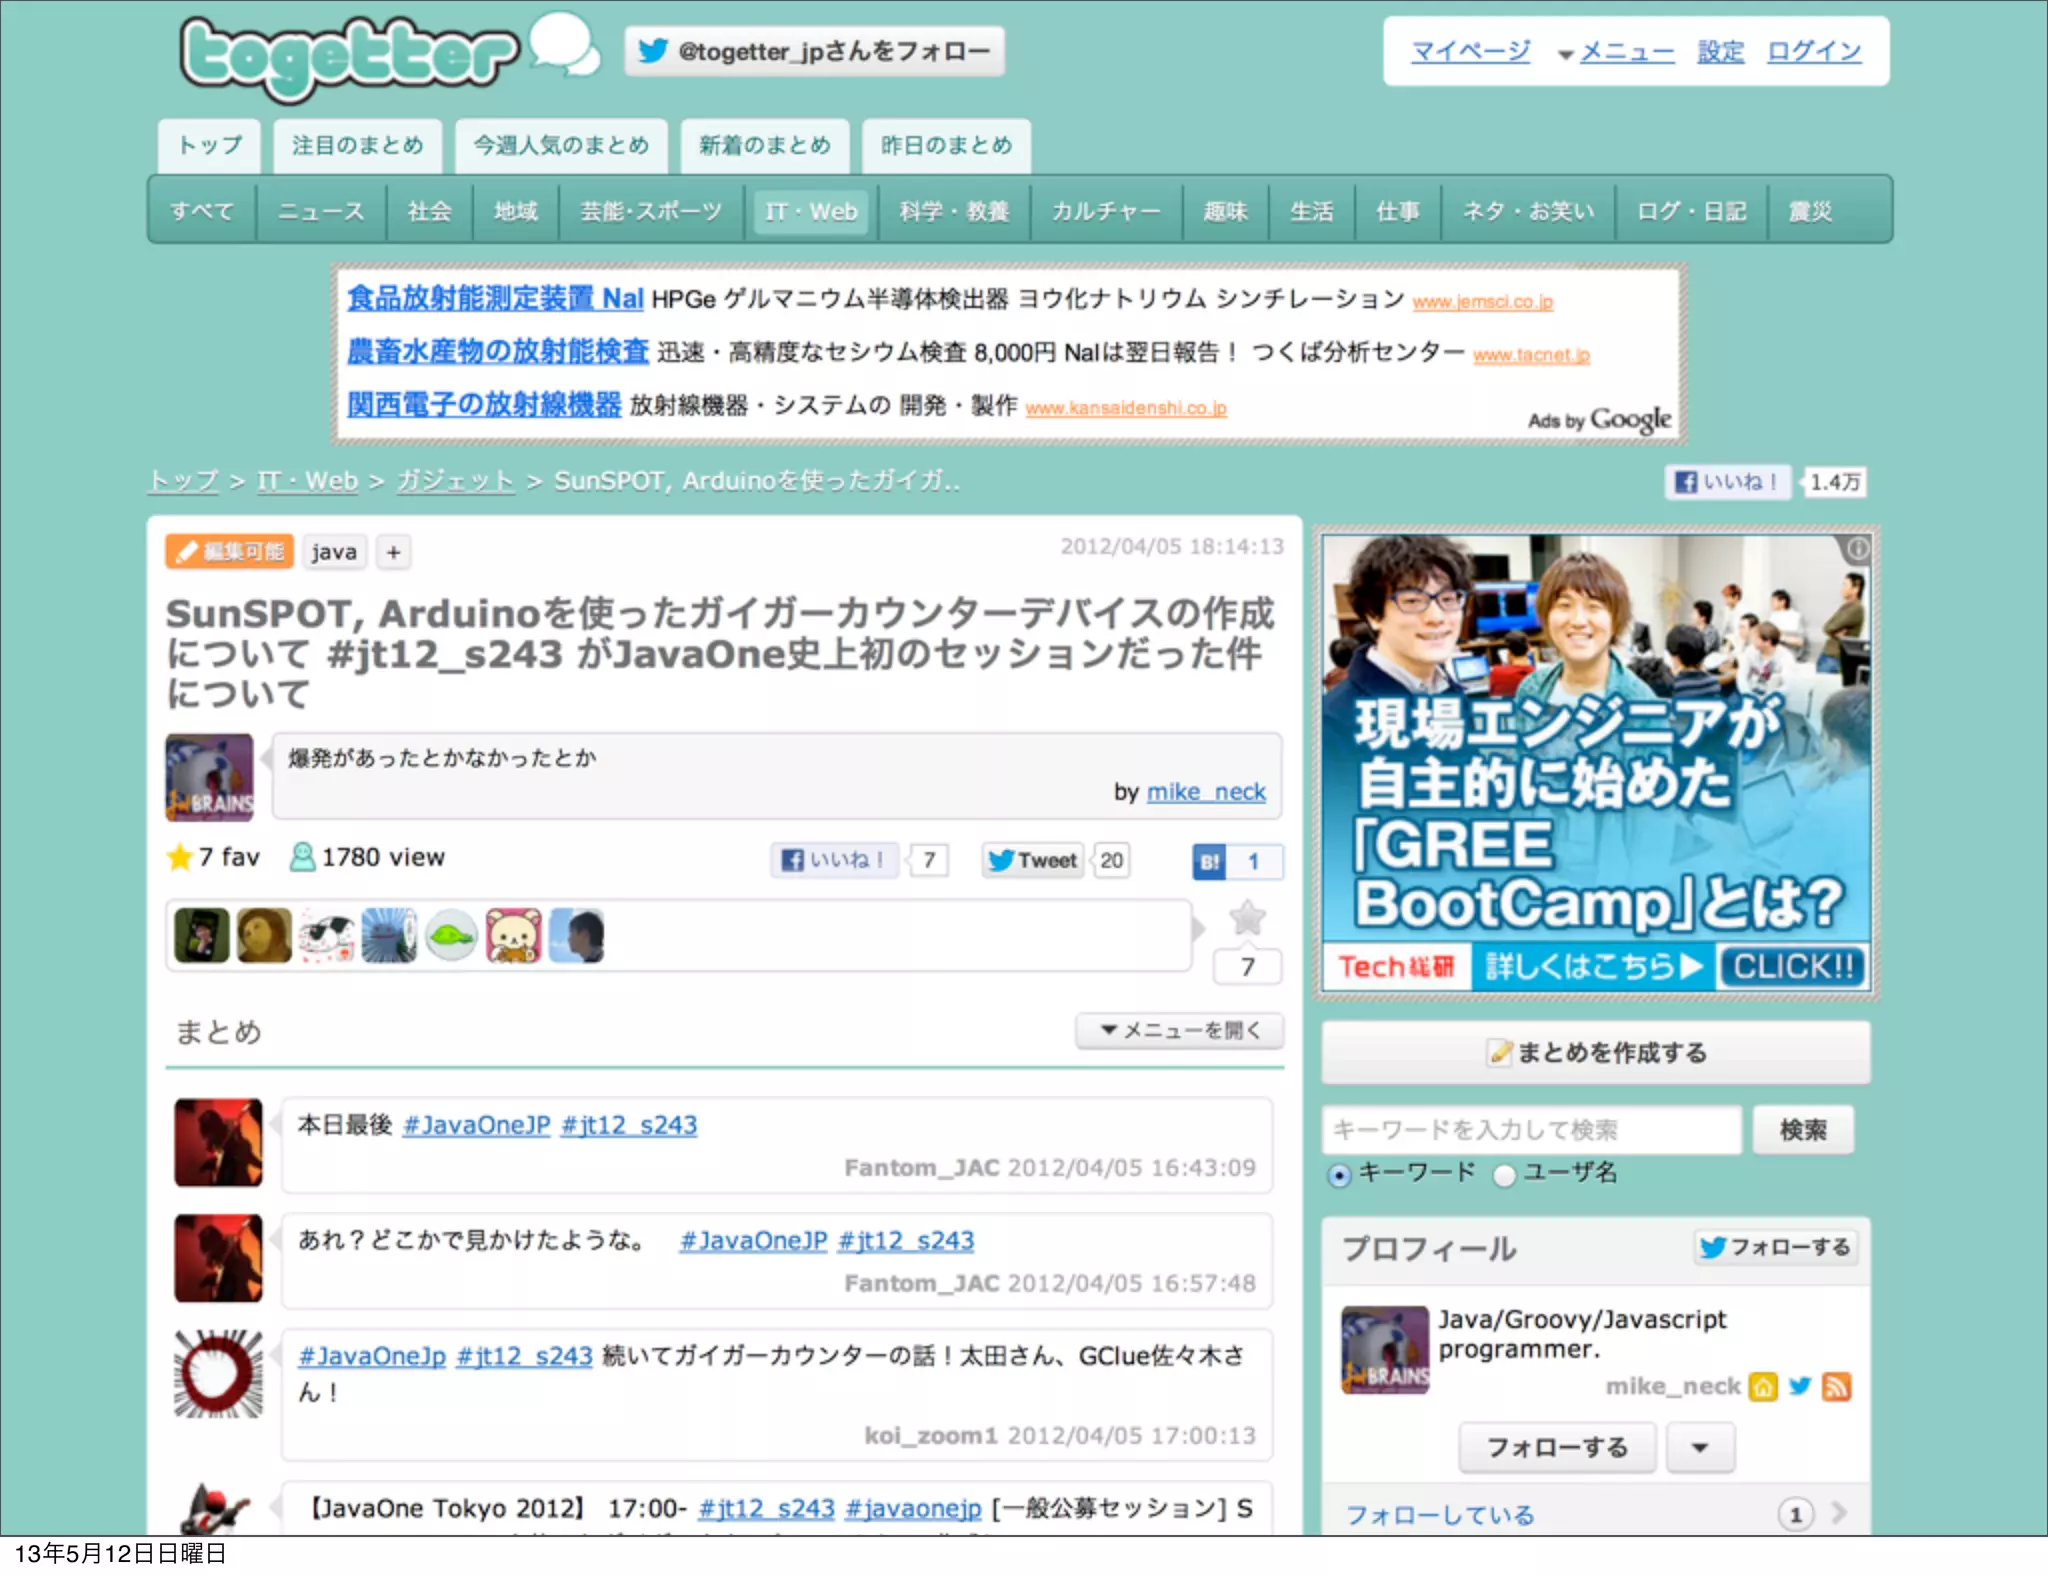Click the yellow home icon beside mike_neck

click(1763, 1386)
